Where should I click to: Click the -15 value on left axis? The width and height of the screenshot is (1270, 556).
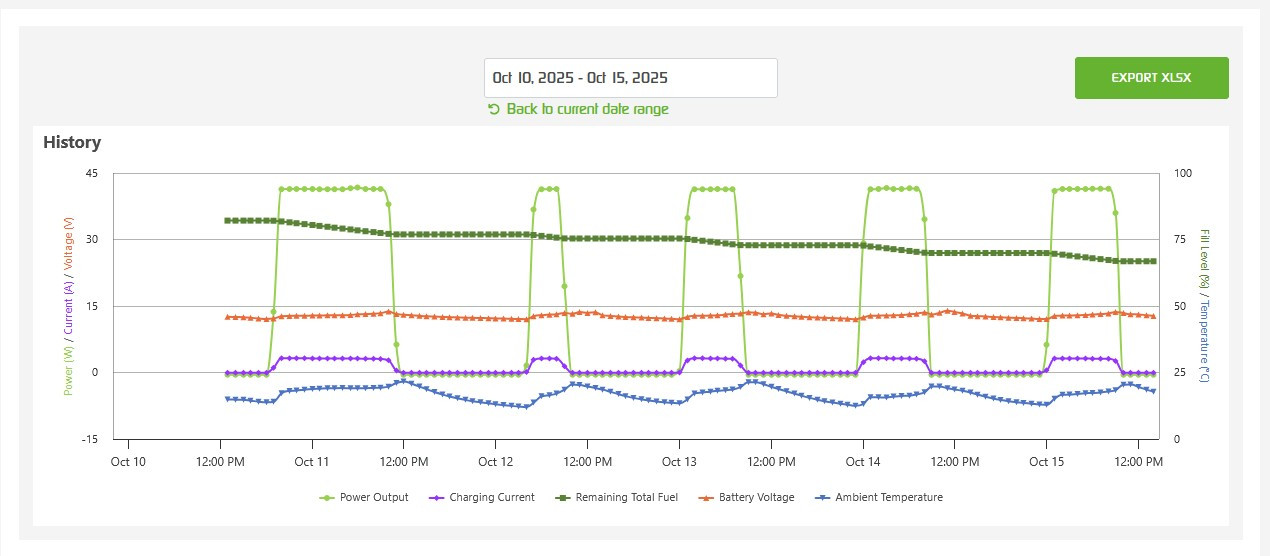click(x=89, y=439)
